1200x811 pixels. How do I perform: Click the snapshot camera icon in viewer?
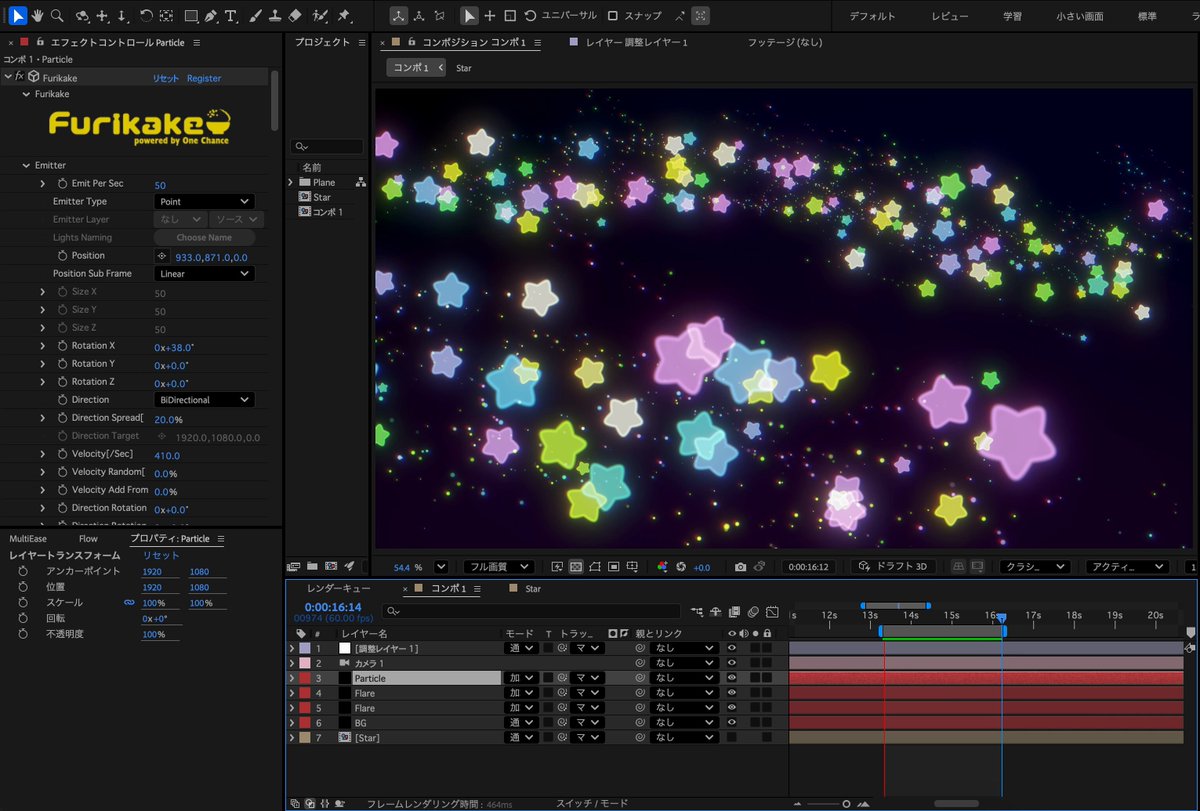[x=740, y=567]
